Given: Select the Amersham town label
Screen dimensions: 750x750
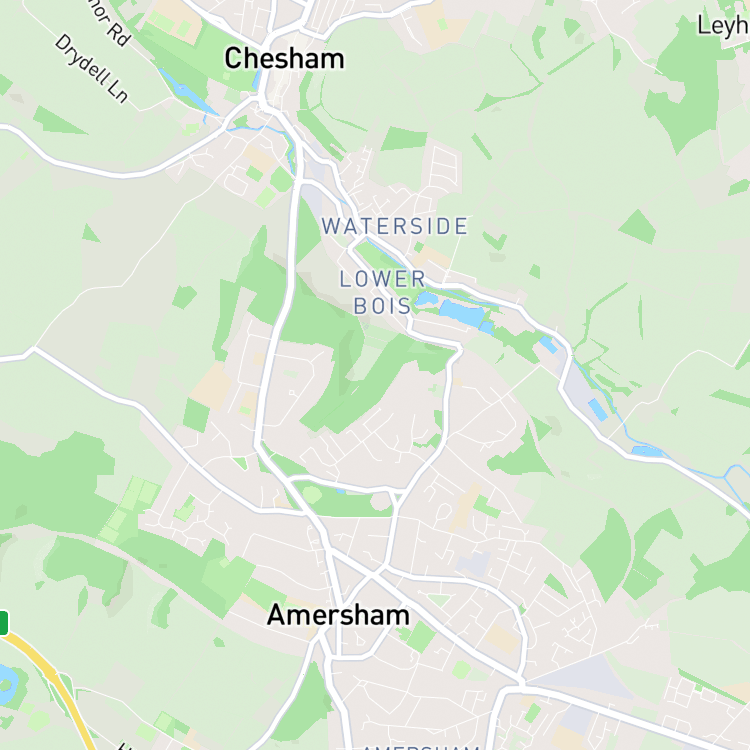Looking at the screenshot, I should coord(338,615).
